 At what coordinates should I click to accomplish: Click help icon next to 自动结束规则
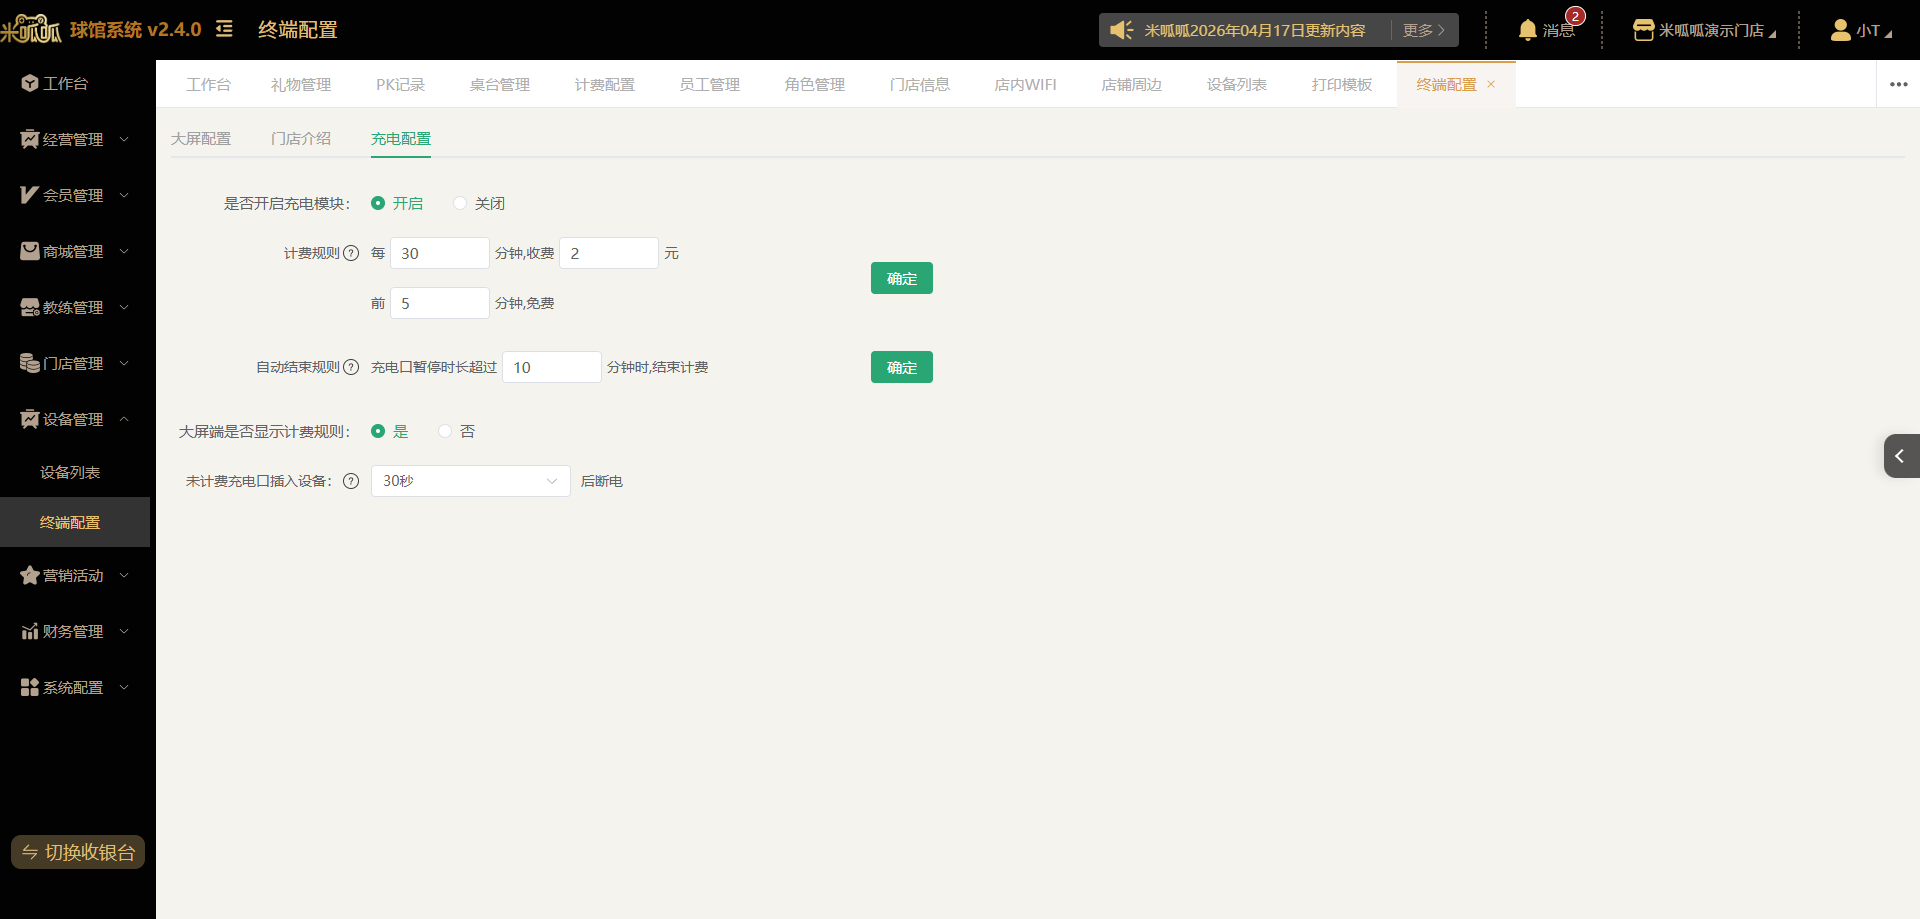tap(351, 367)
